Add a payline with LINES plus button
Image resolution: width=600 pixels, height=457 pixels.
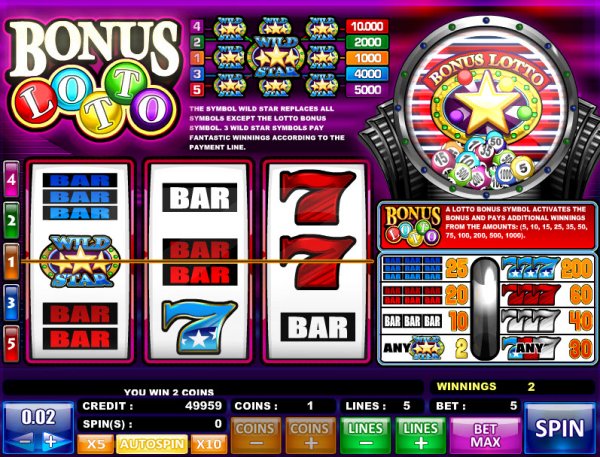(421, 436)
